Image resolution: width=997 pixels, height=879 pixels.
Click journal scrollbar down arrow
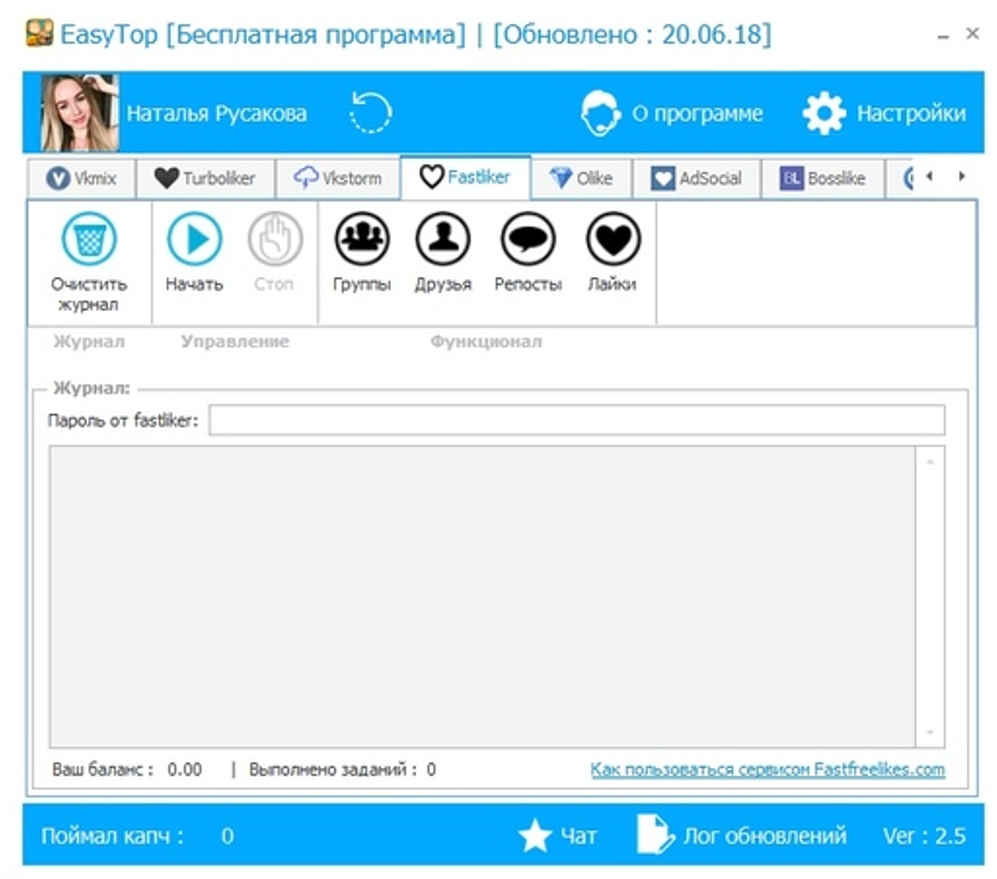tap(930, 733)
